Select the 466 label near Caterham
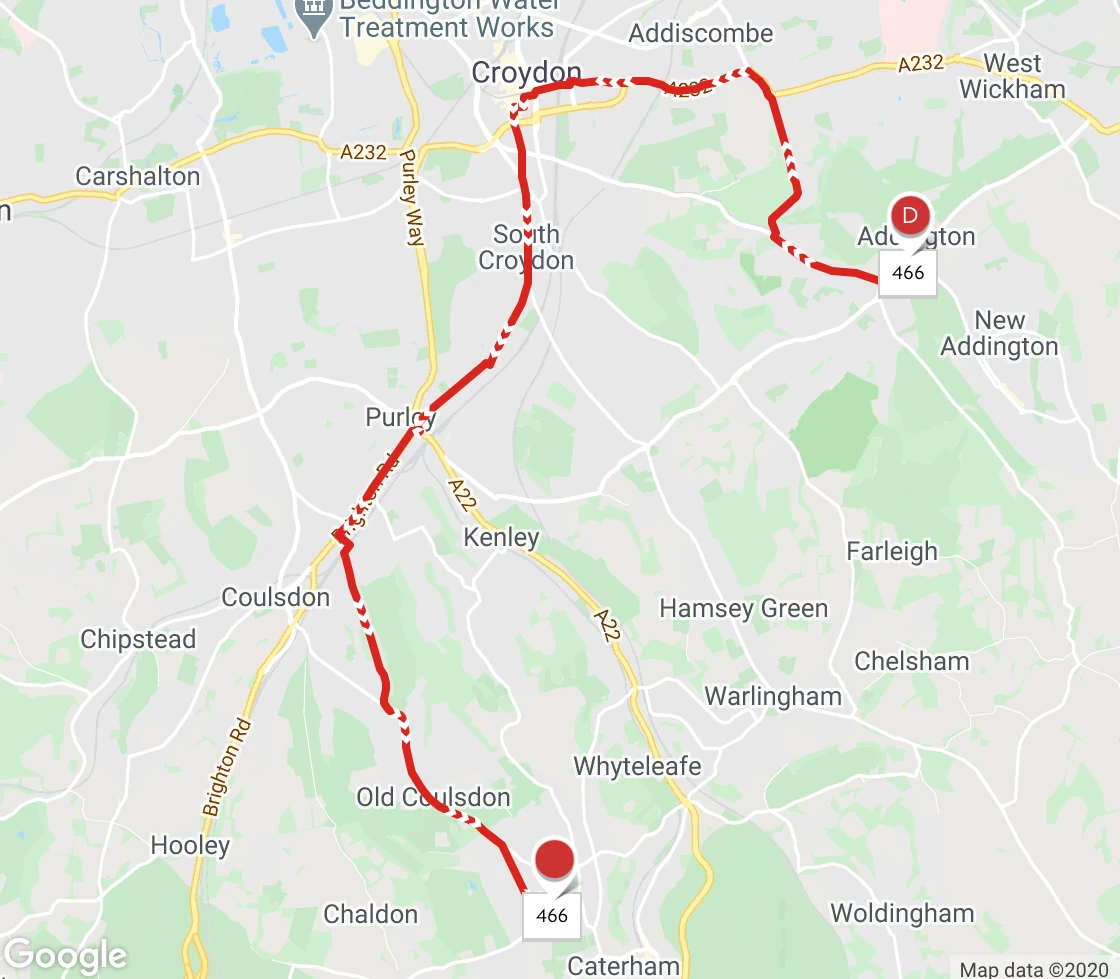Screen dimensions: 1120x979 [551, 915]
